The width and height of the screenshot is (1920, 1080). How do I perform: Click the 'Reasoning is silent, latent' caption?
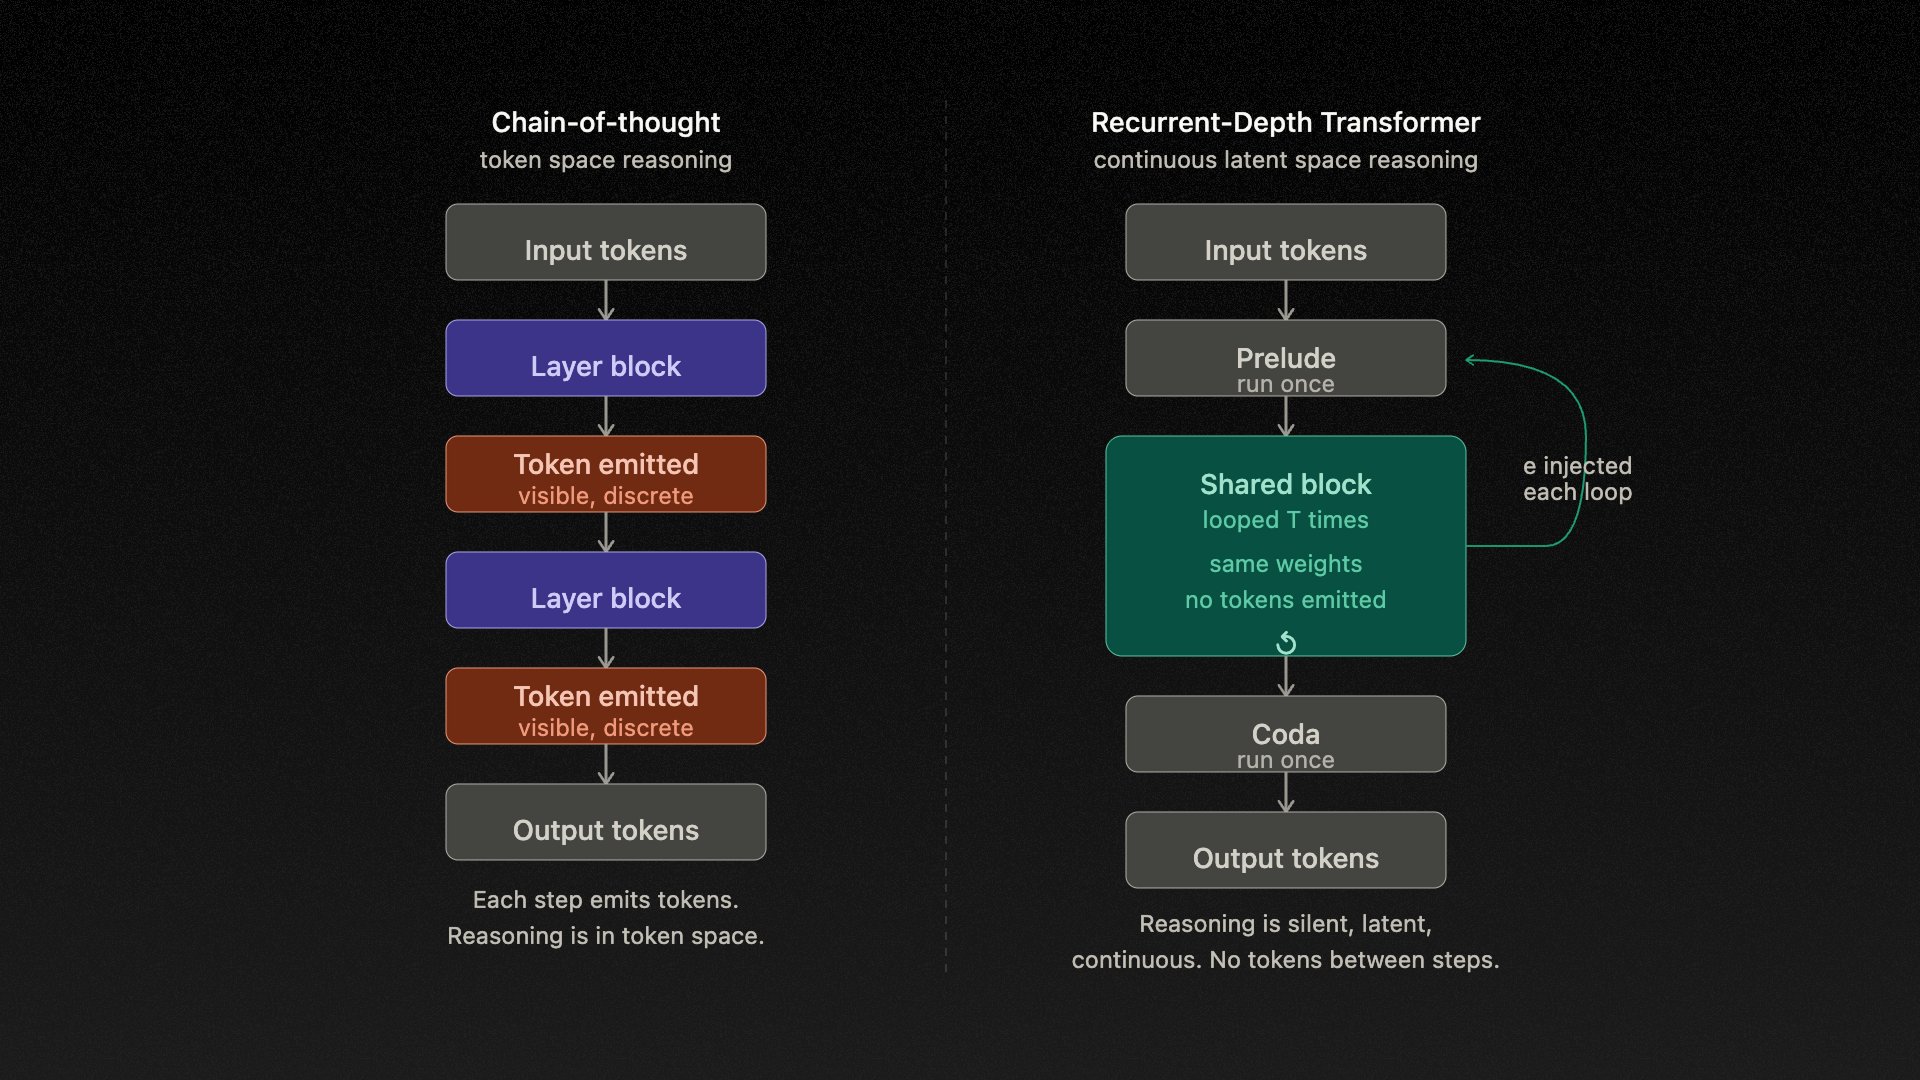(x=1285, y=924)
